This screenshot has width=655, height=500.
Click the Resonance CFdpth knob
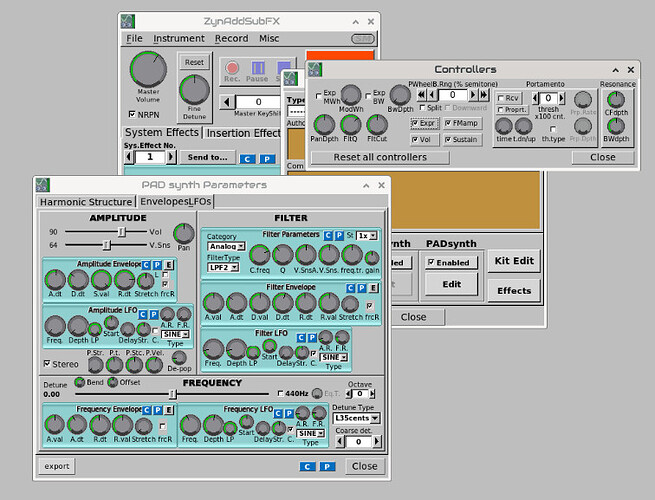tap(616, 99)
